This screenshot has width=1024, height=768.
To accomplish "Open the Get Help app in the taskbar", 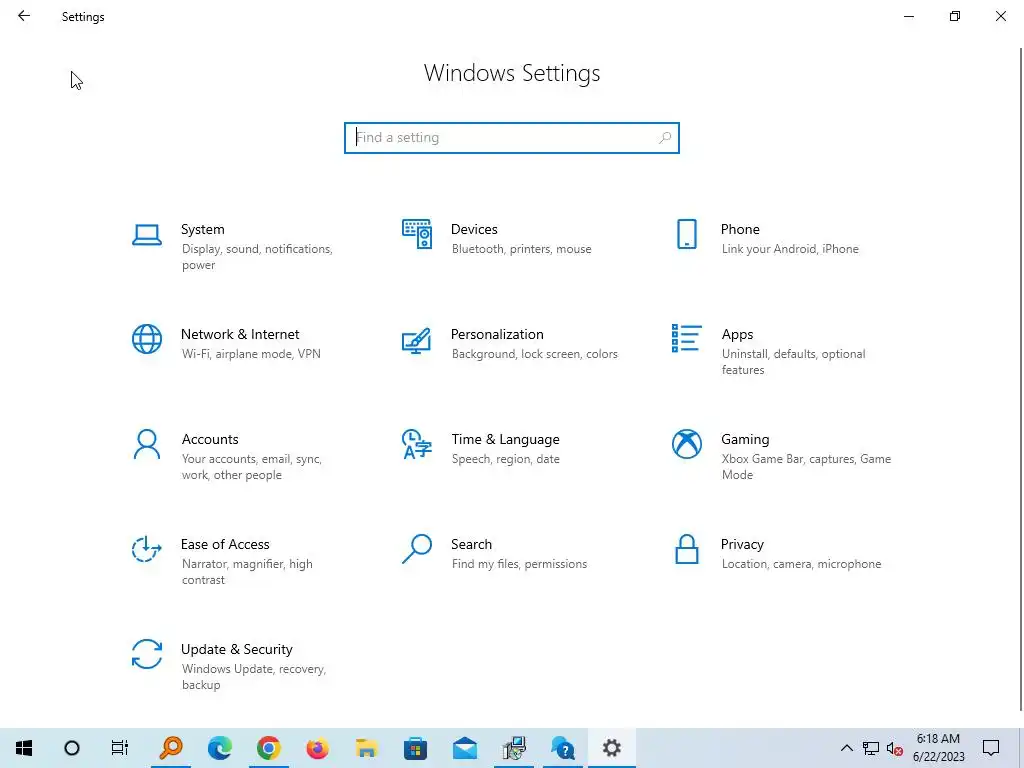I will (x=563, y=748).
